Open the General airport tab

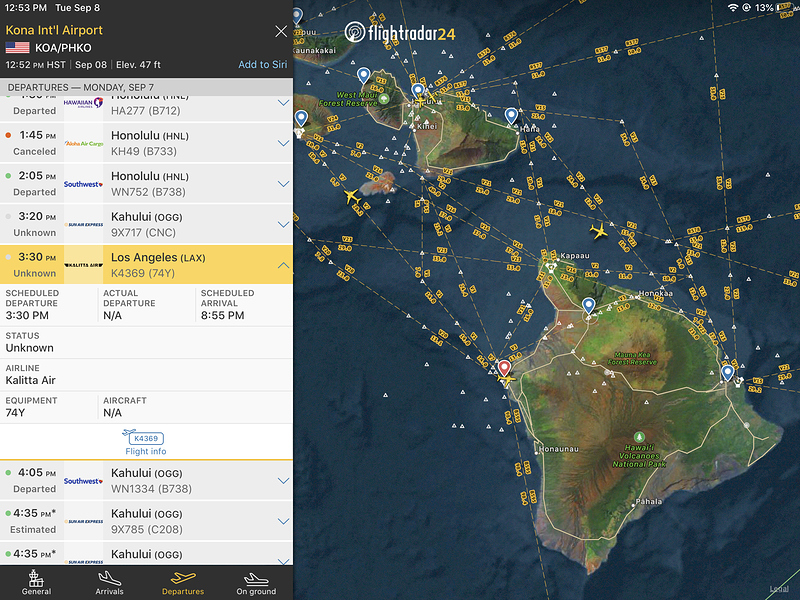tap(36, 583)
